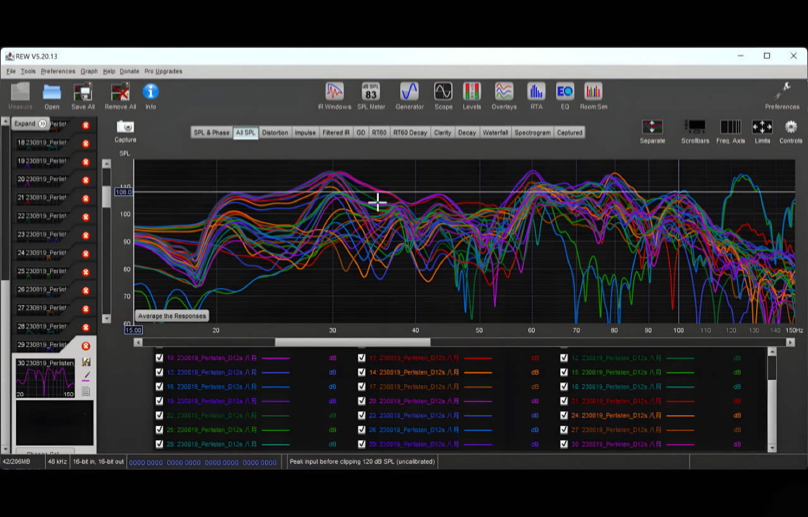Click the 15.00 frequency axis start field
This screenshot has height=517, width=808.
(133, 330)
